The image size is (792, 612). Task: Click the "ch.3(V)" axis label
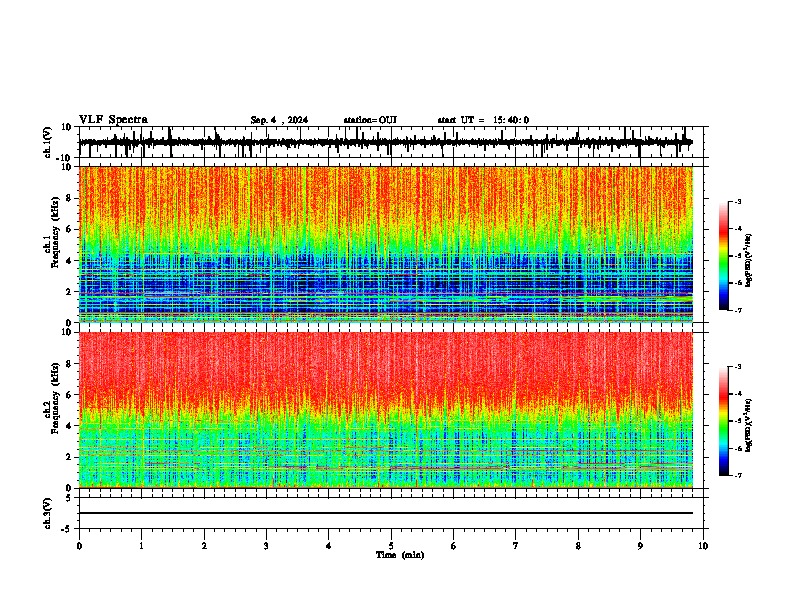click(x=48, y=513)
